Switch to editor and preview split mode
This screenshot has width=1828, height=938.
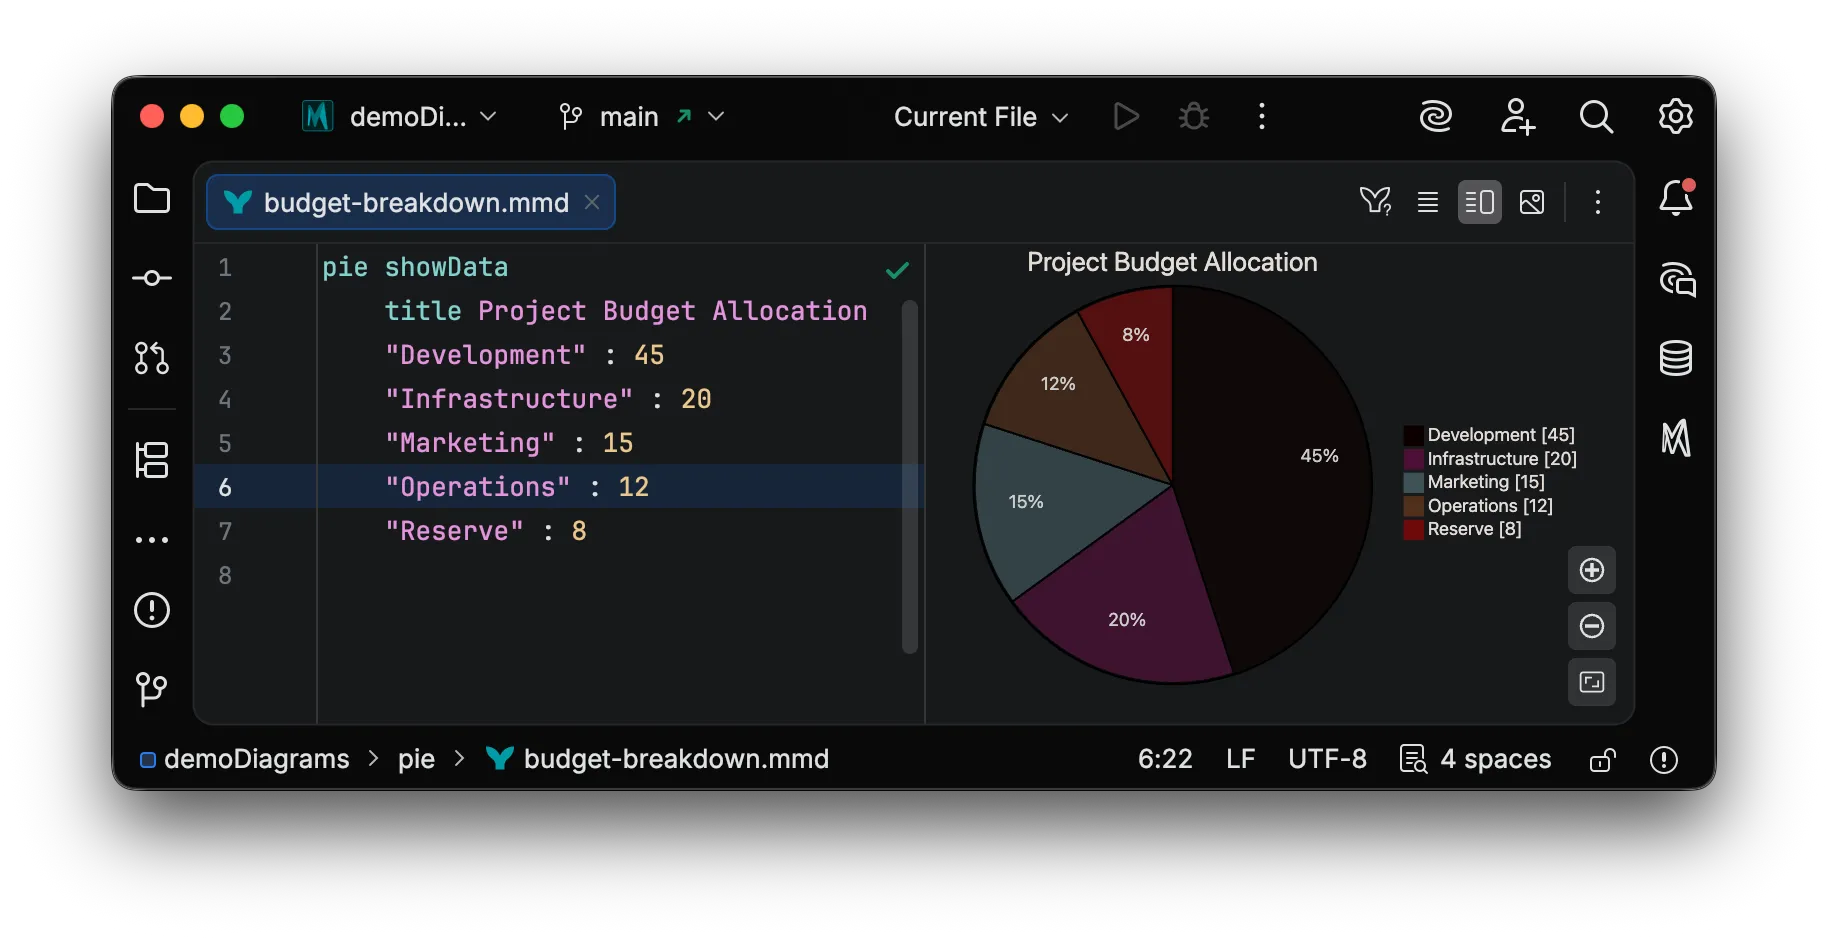click(1479, 202)
